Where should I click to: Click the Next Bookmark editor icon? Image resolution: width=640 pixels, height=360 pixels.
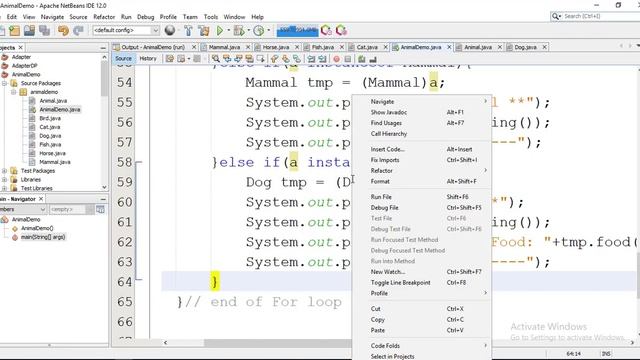[x=286, y=59]
